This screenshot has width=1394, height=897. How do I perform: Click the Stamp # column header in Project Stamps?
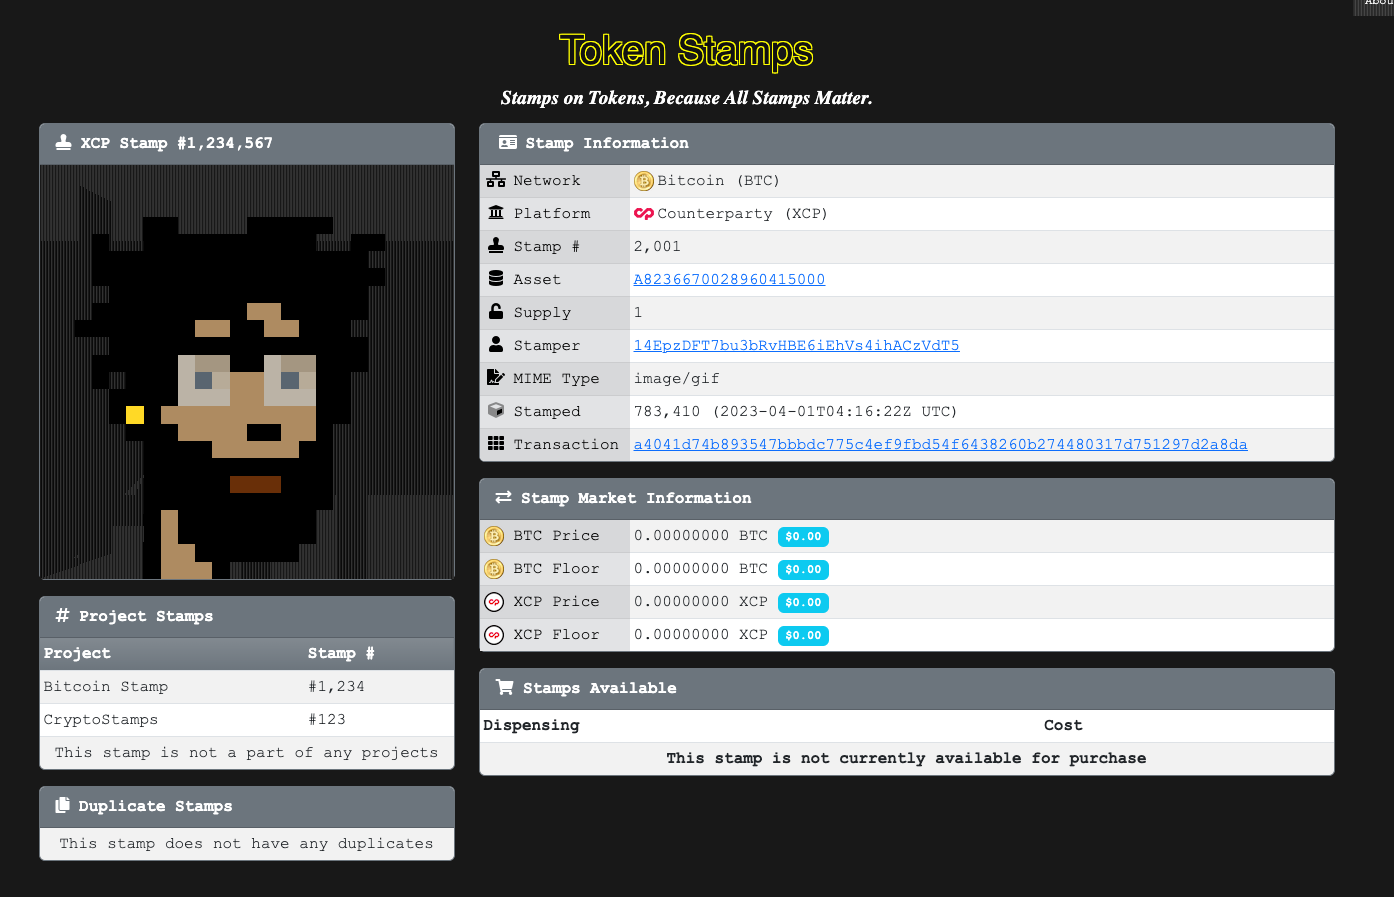341,653
